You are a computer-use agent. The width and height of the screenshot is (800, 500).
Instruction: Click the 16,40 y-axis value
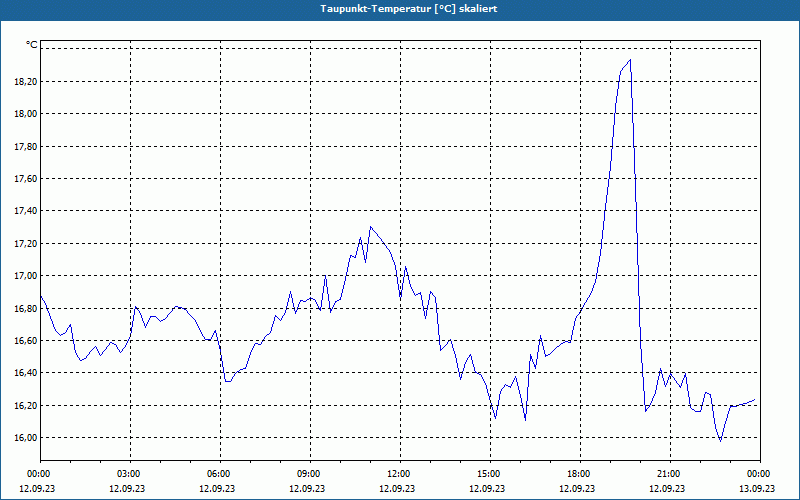pos(28,372)
